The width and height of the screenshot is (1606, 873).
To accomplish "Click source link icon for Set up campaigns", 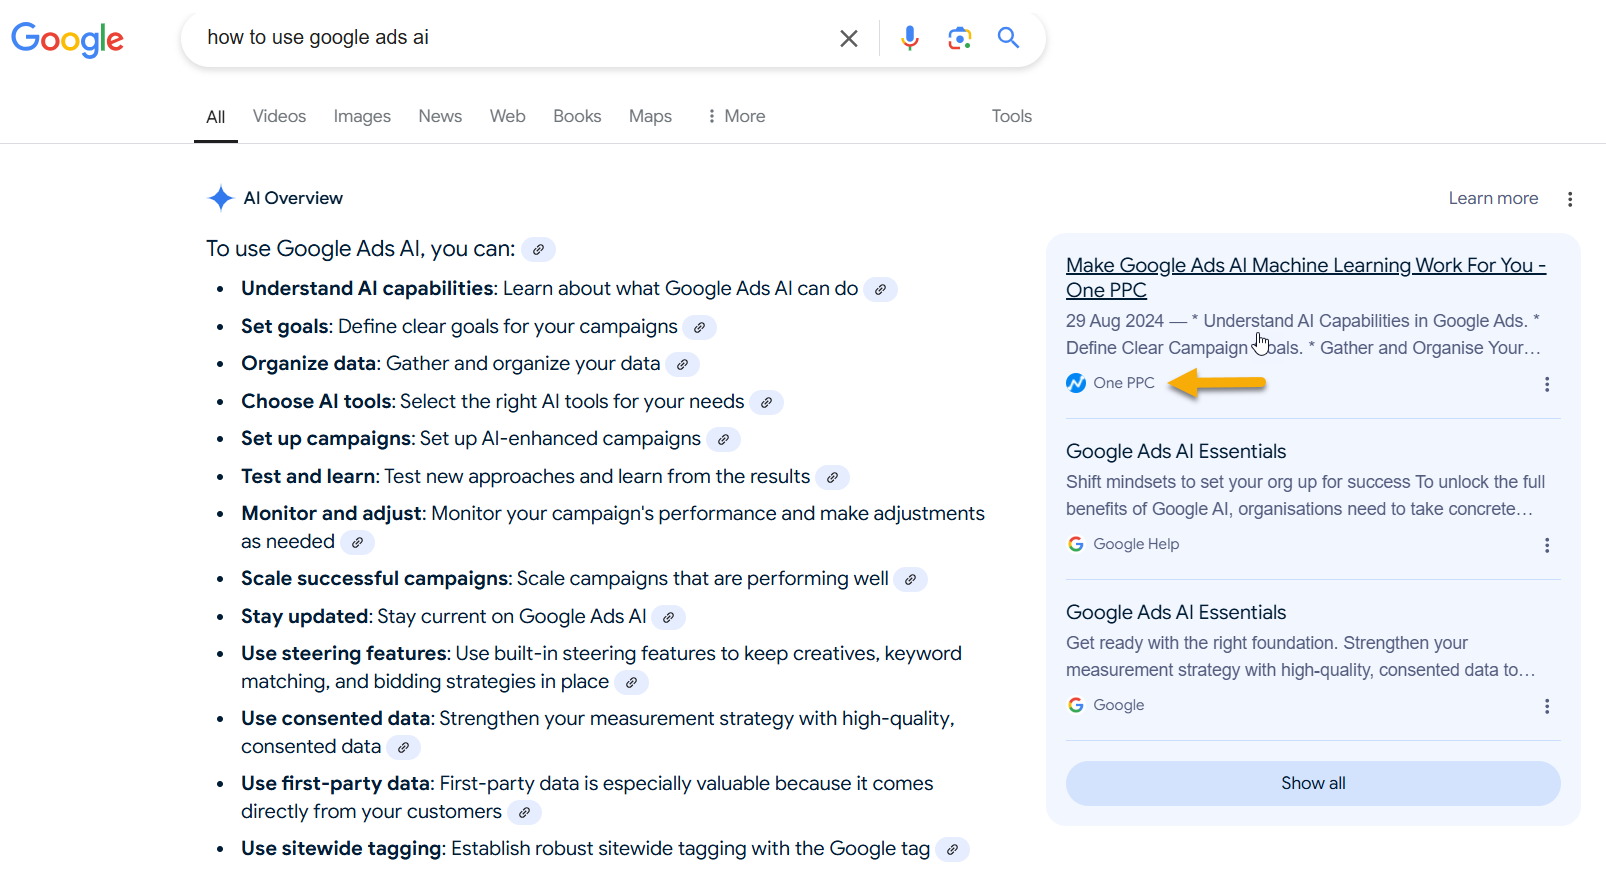I will point(723,439).
